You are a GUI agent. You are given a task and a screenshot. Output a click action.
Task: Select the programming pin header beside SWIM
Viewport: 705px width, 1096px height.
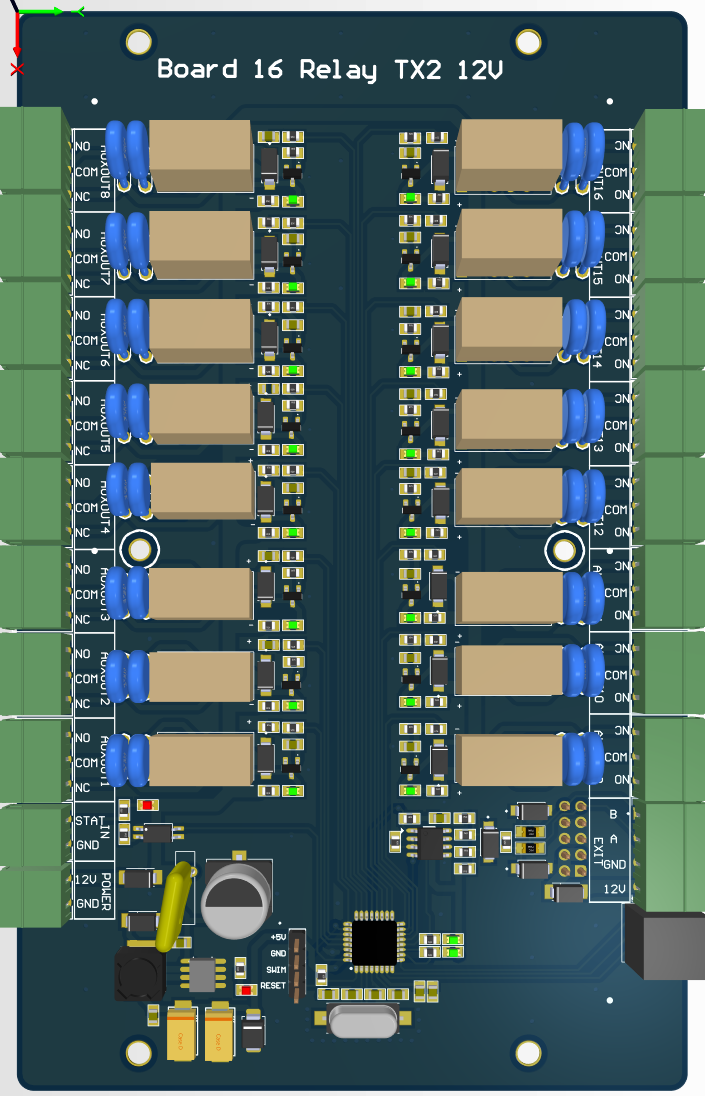297,964
